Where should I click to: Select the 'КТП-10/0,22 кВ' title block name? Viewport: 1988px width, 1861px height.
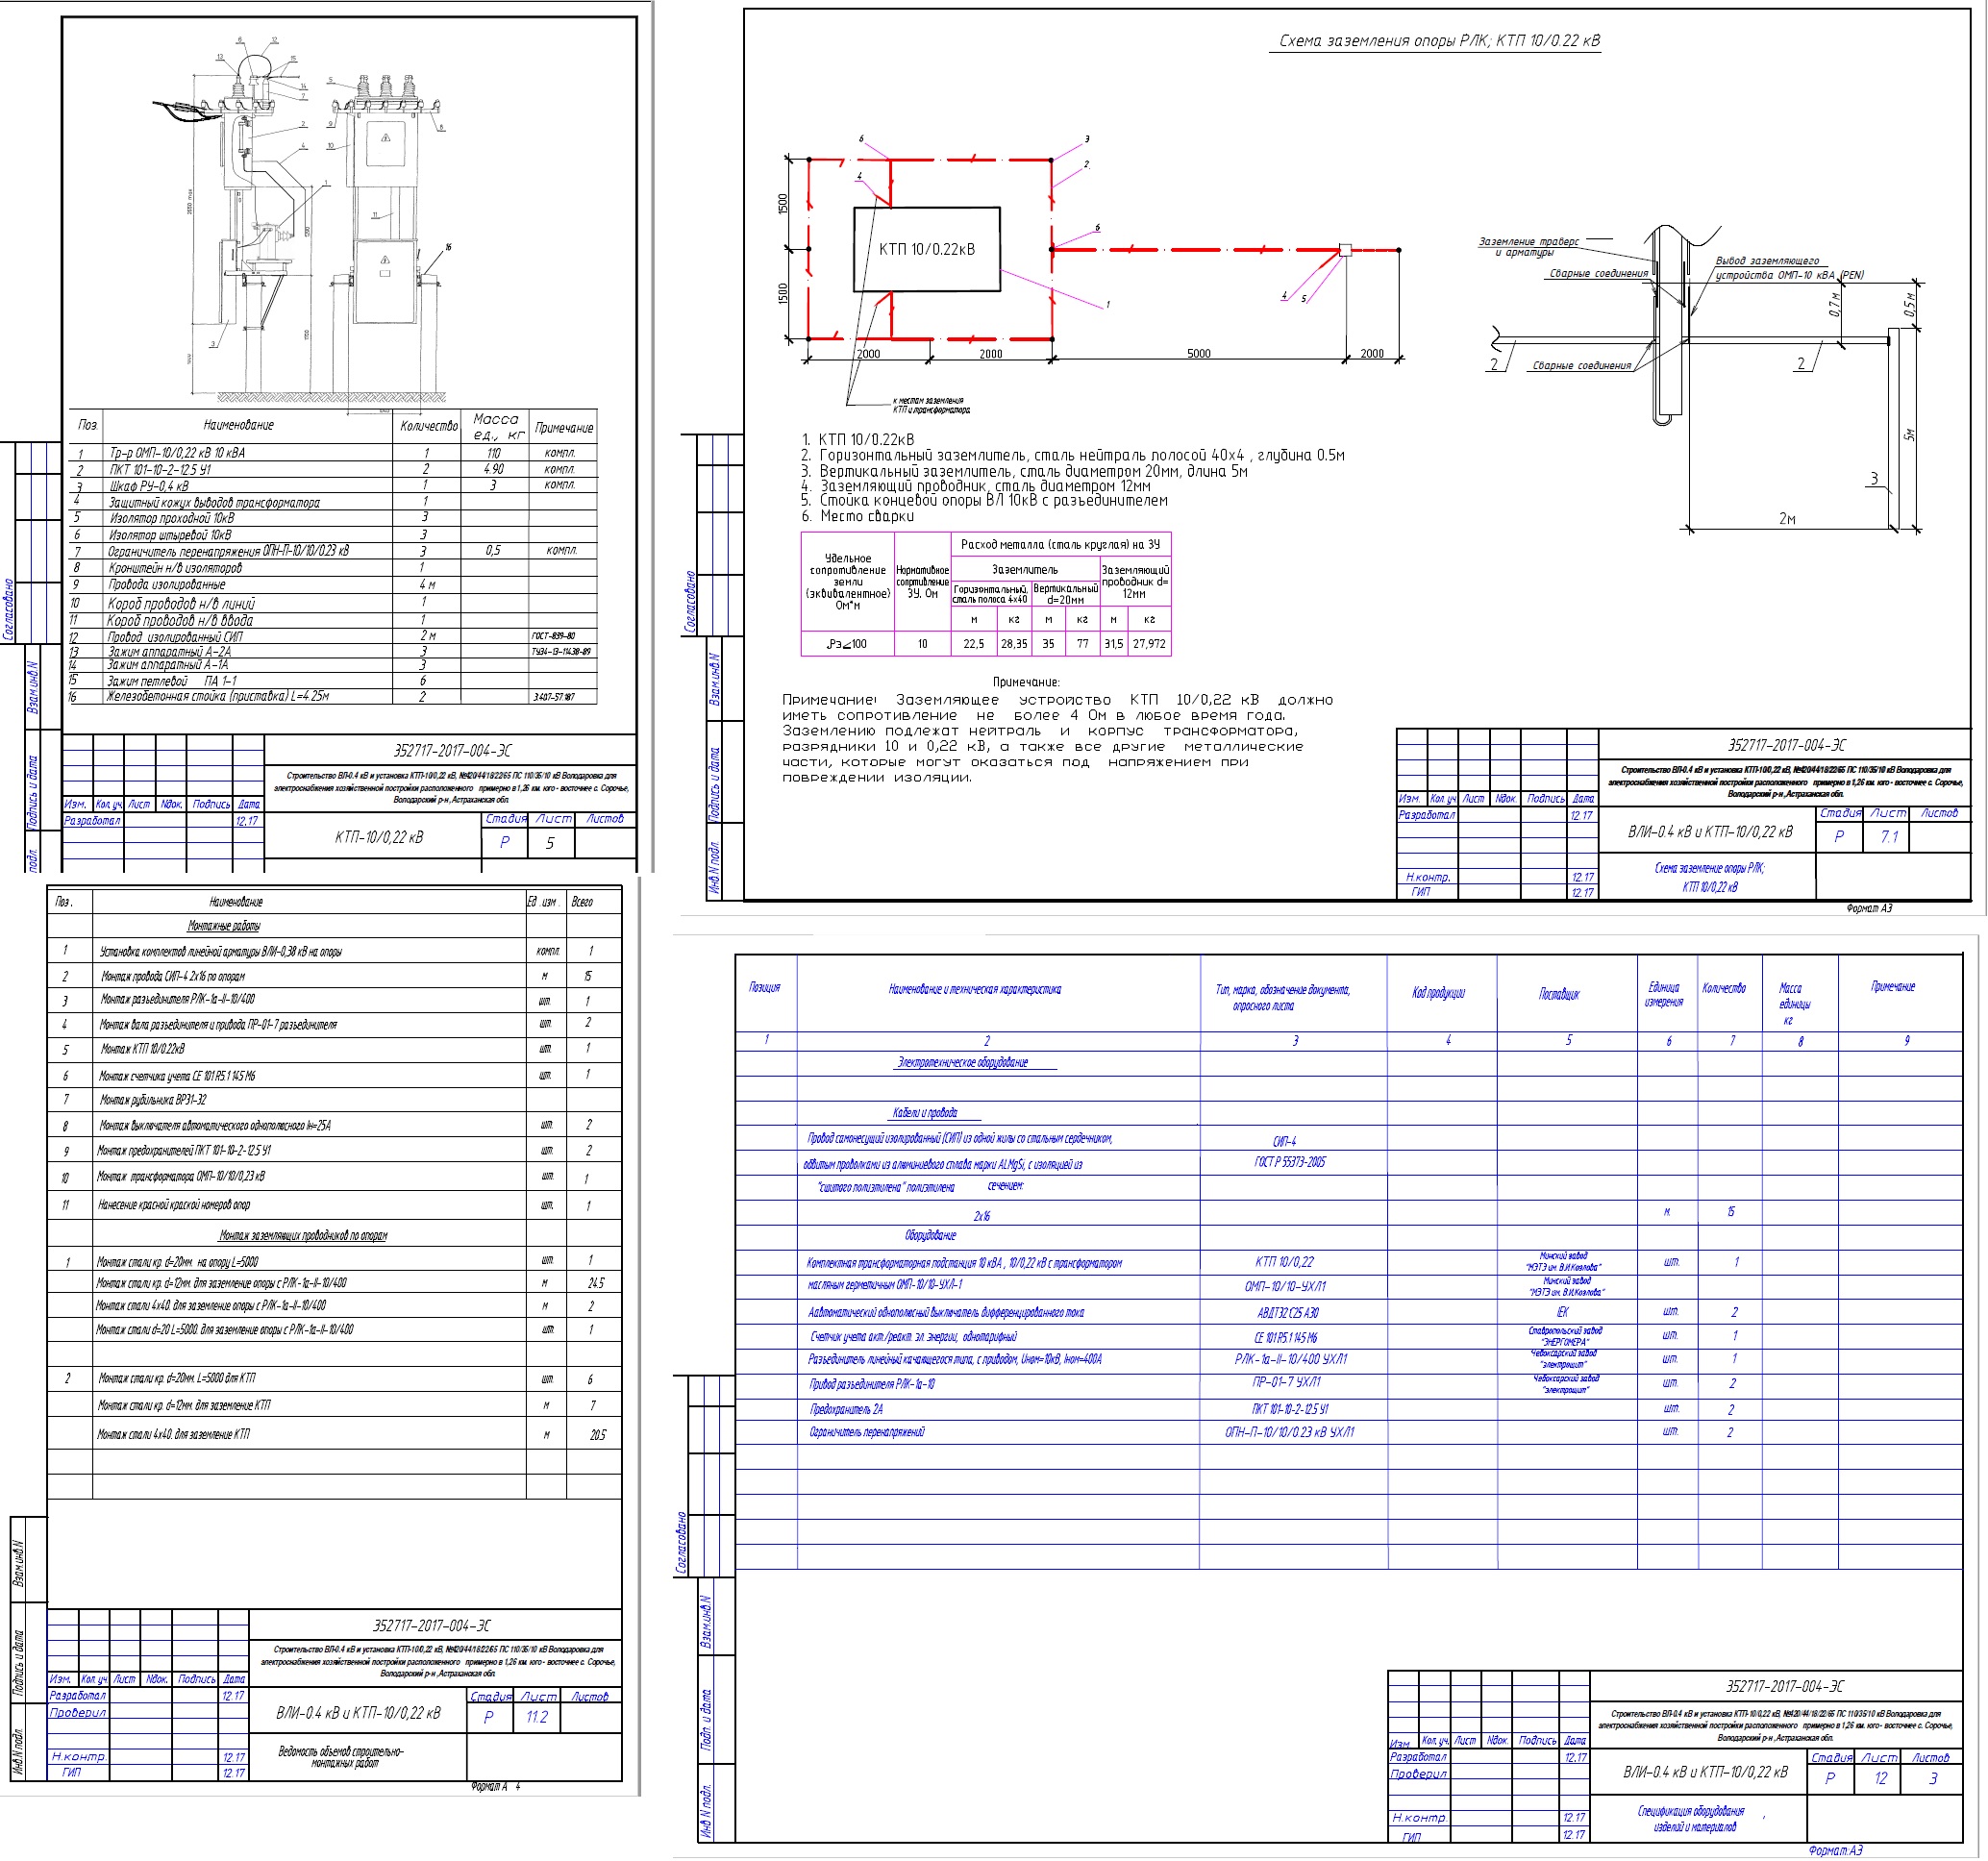coord(379,837)
